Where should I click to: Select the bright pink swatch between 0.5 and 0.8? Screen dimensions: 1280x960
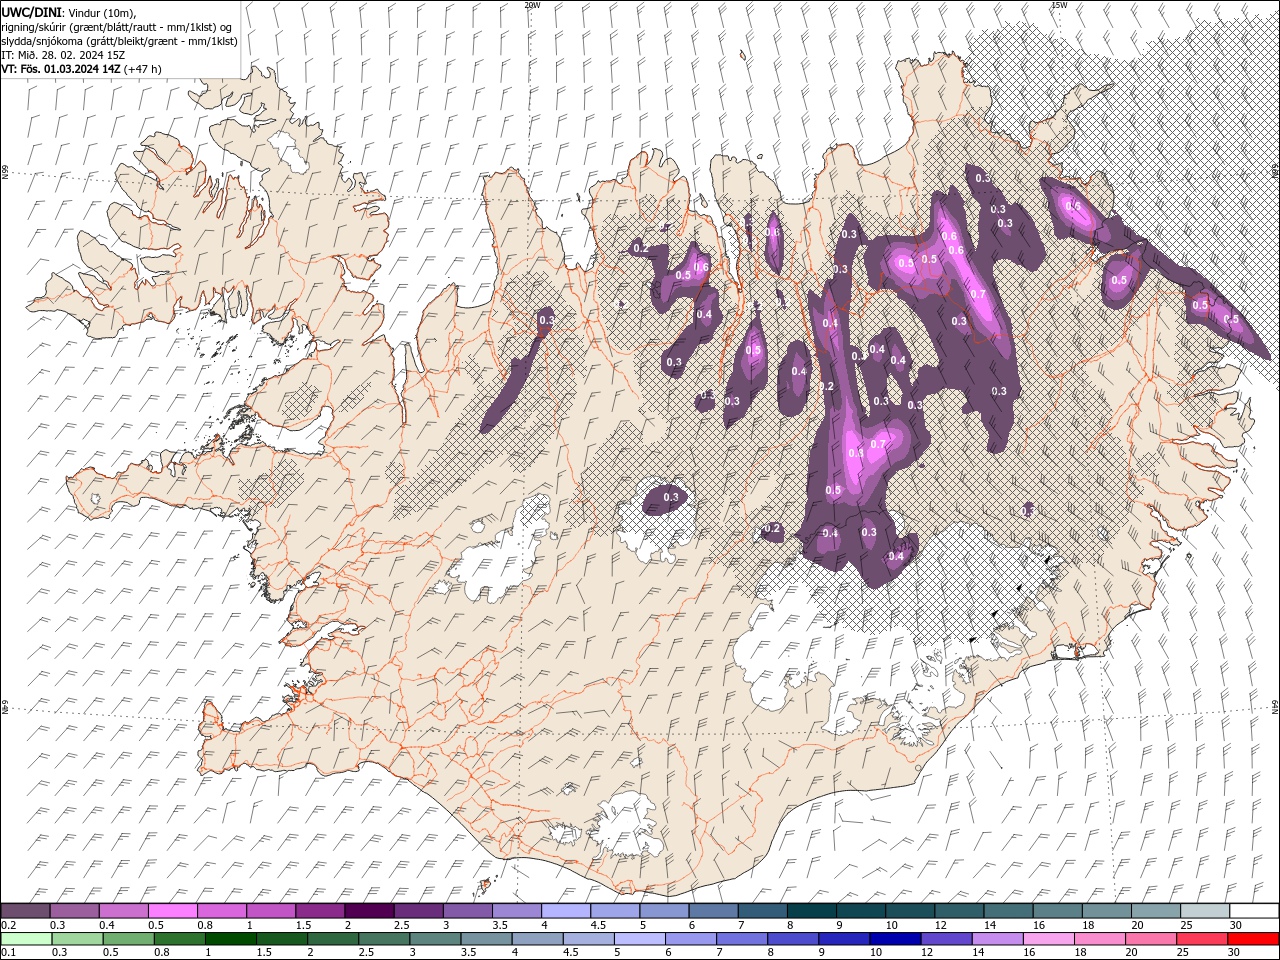tap(173, 911)
